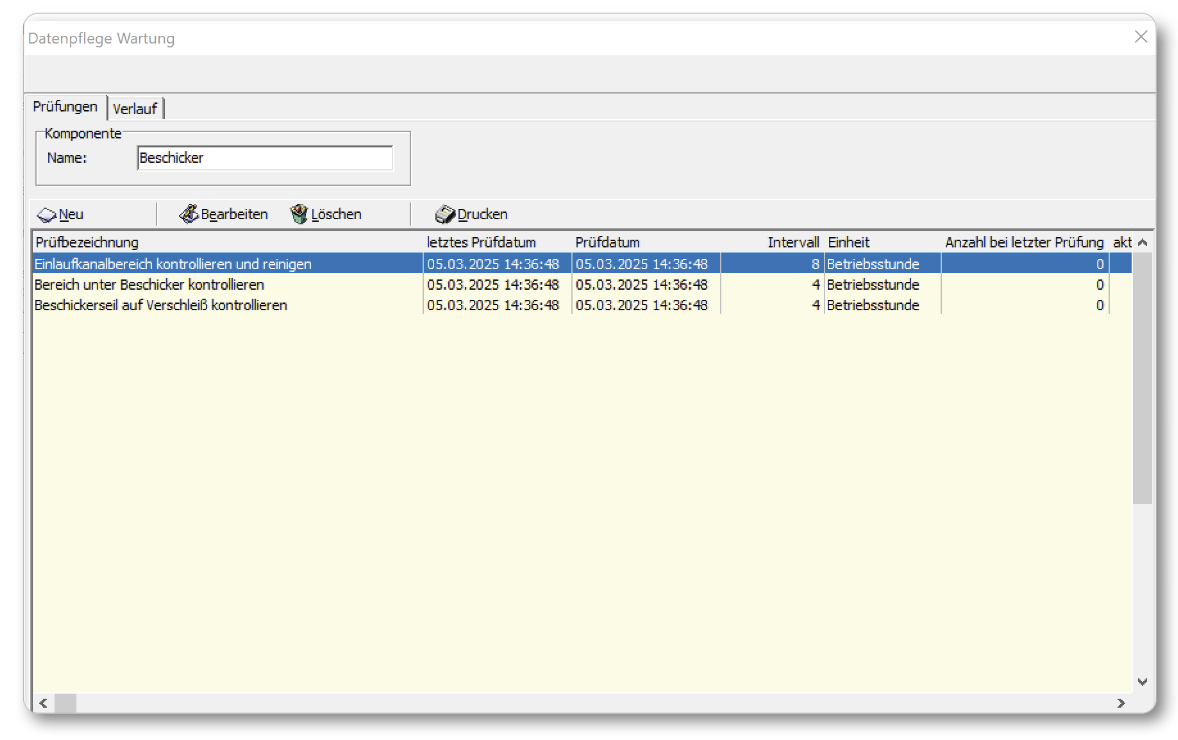Select row Einlaufkanalbereich kontrollieren und reinigen
This screenshot has height=740, width=1178.
(582, 264)
